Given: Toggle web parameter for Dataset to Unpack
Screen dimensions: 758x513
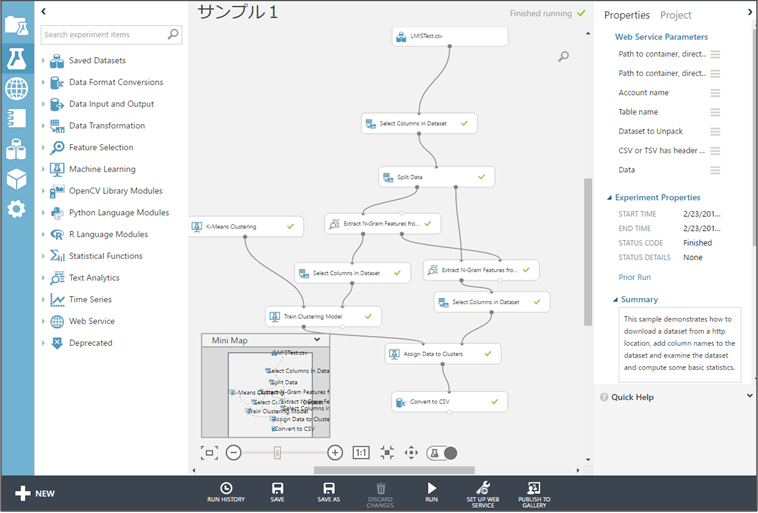Looking at the screenshot, I should (x=715, y=132).
